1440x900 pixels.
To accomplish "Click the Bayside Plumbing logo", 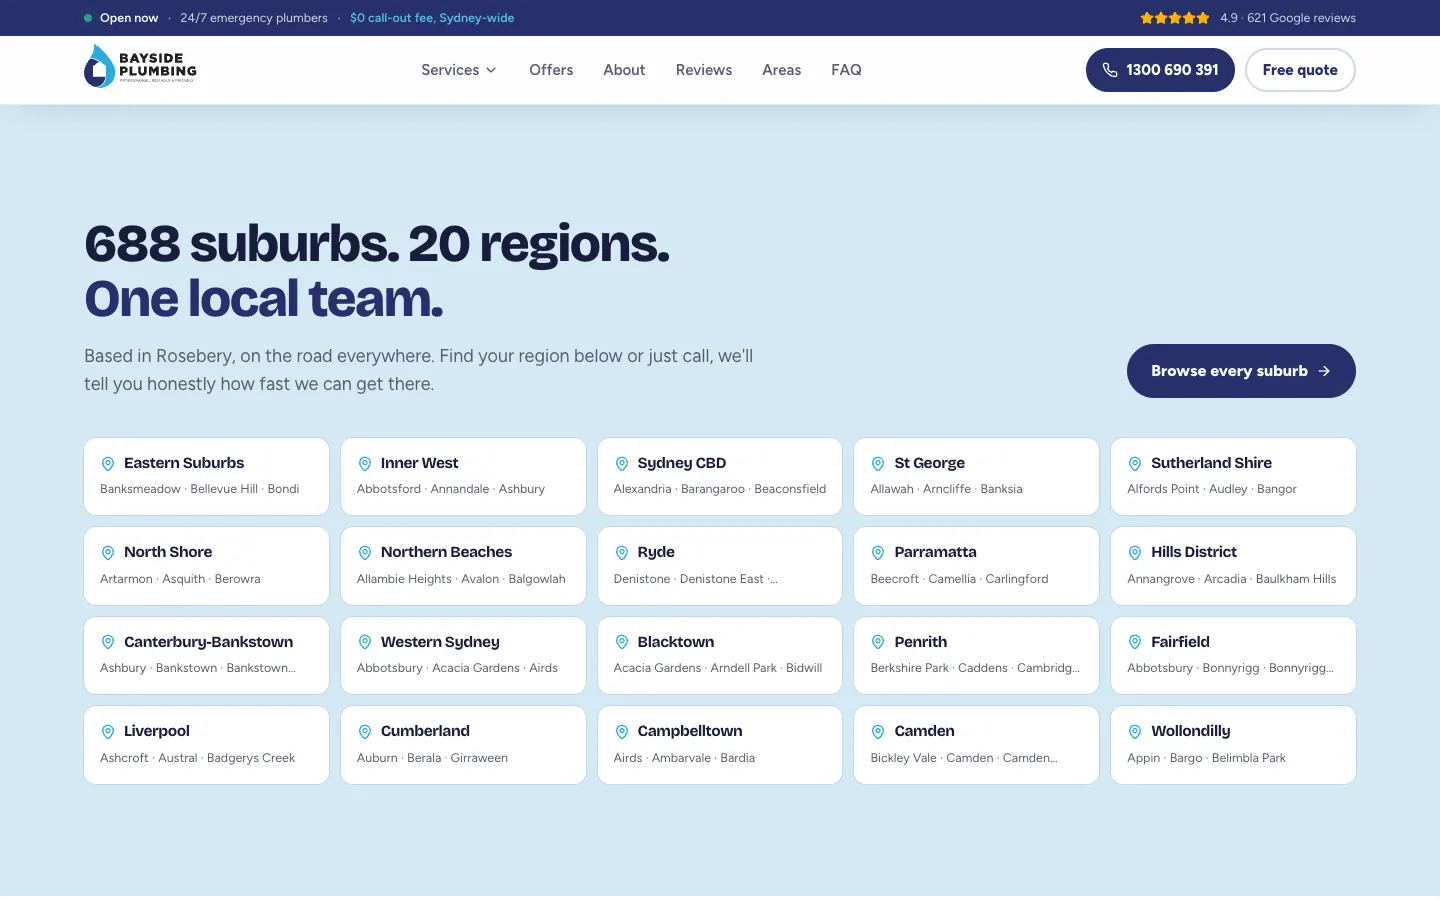I will click(140, 66).
